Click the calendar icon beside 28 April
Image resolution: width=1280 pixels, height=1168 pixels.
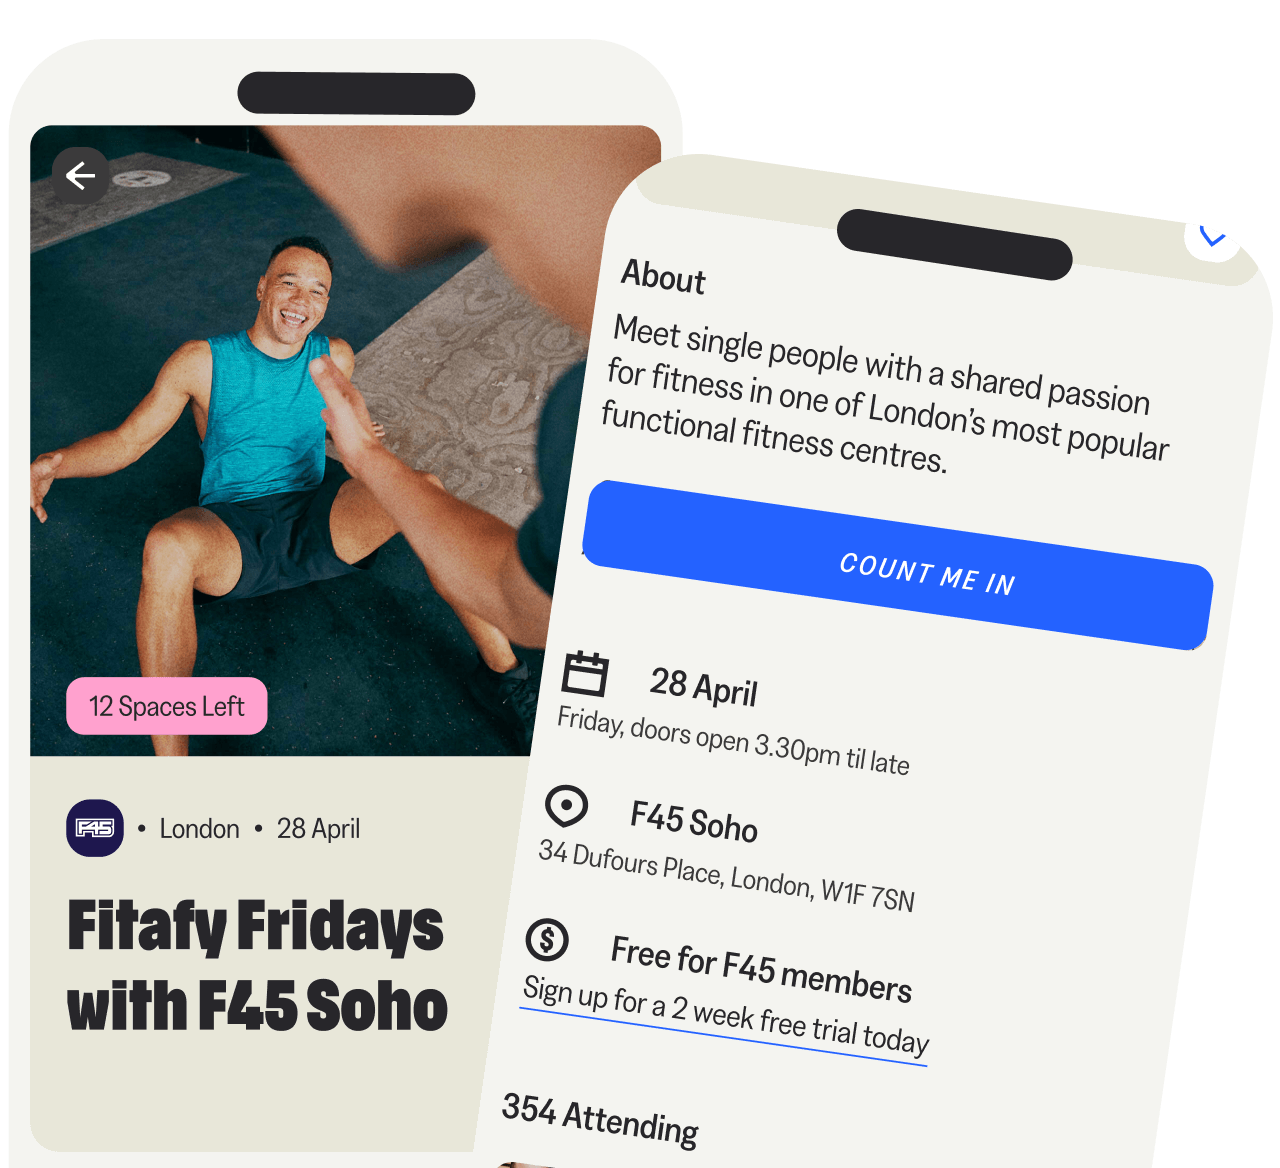pos(585,673)
